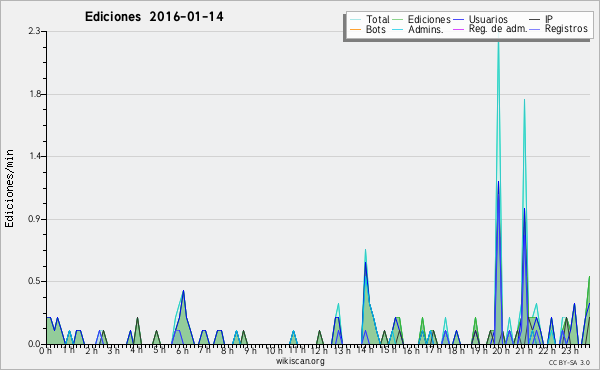Select the 'Total' legend label
600x370 pixels.
378,19
